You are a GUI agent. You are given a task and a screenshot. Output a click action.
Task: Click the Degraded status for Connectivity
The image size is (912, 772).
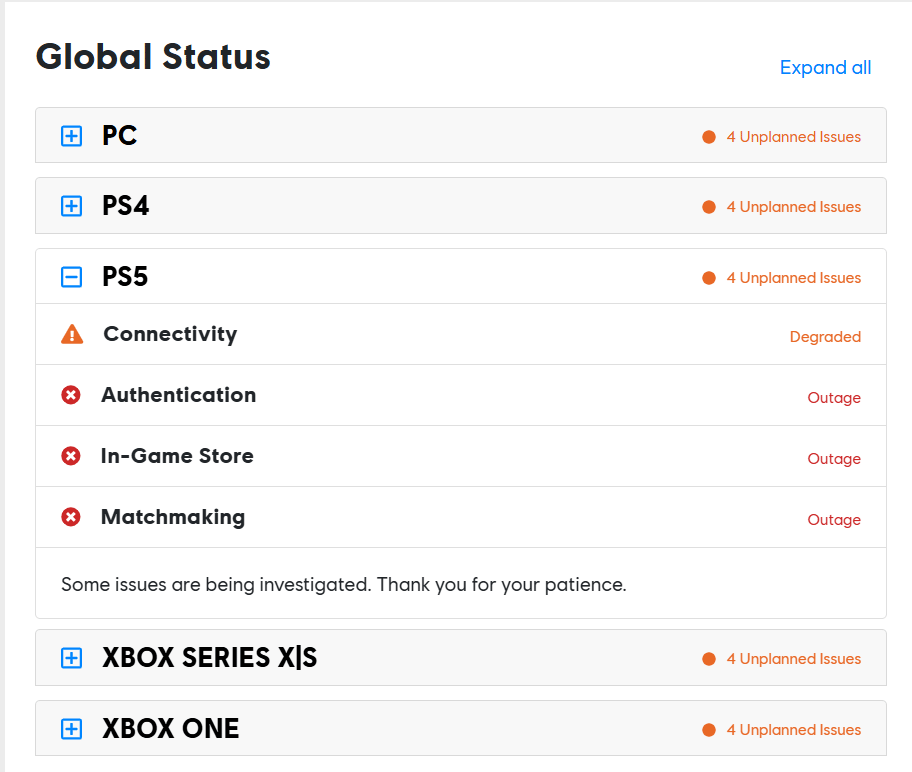(x=825, y=337)
